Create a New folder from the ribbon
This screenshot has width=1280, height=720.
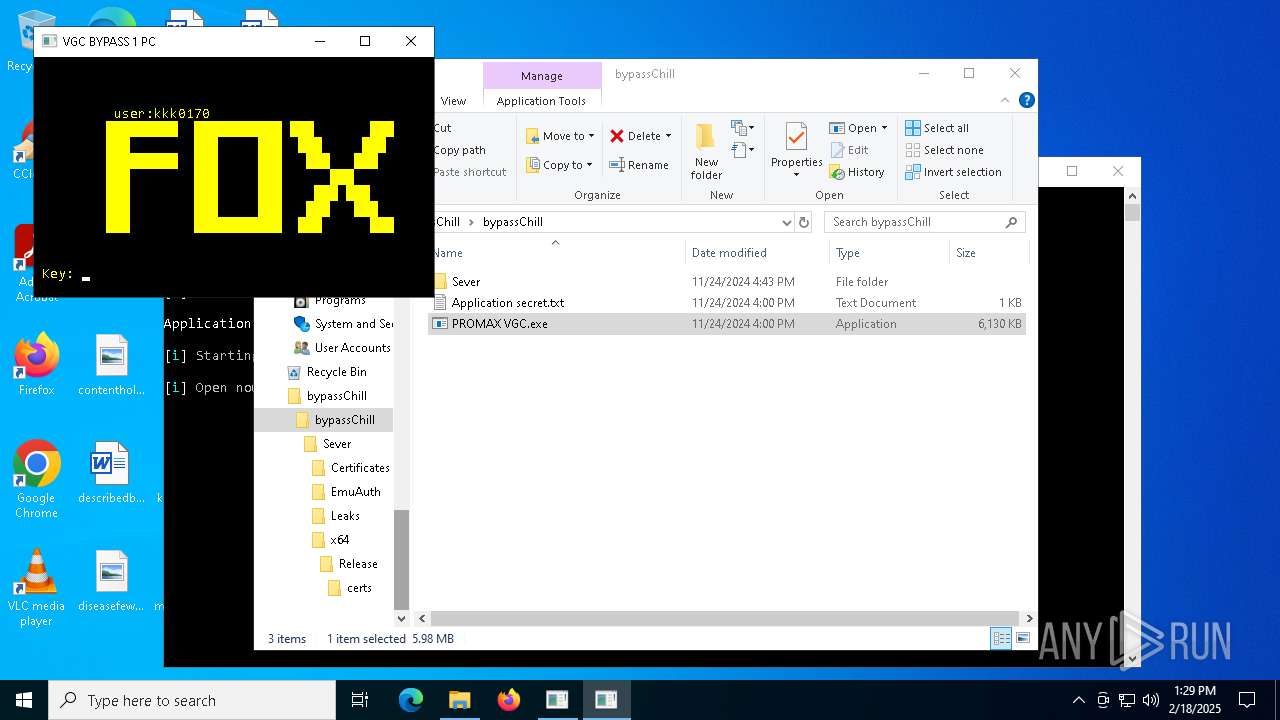click(706, 152)
